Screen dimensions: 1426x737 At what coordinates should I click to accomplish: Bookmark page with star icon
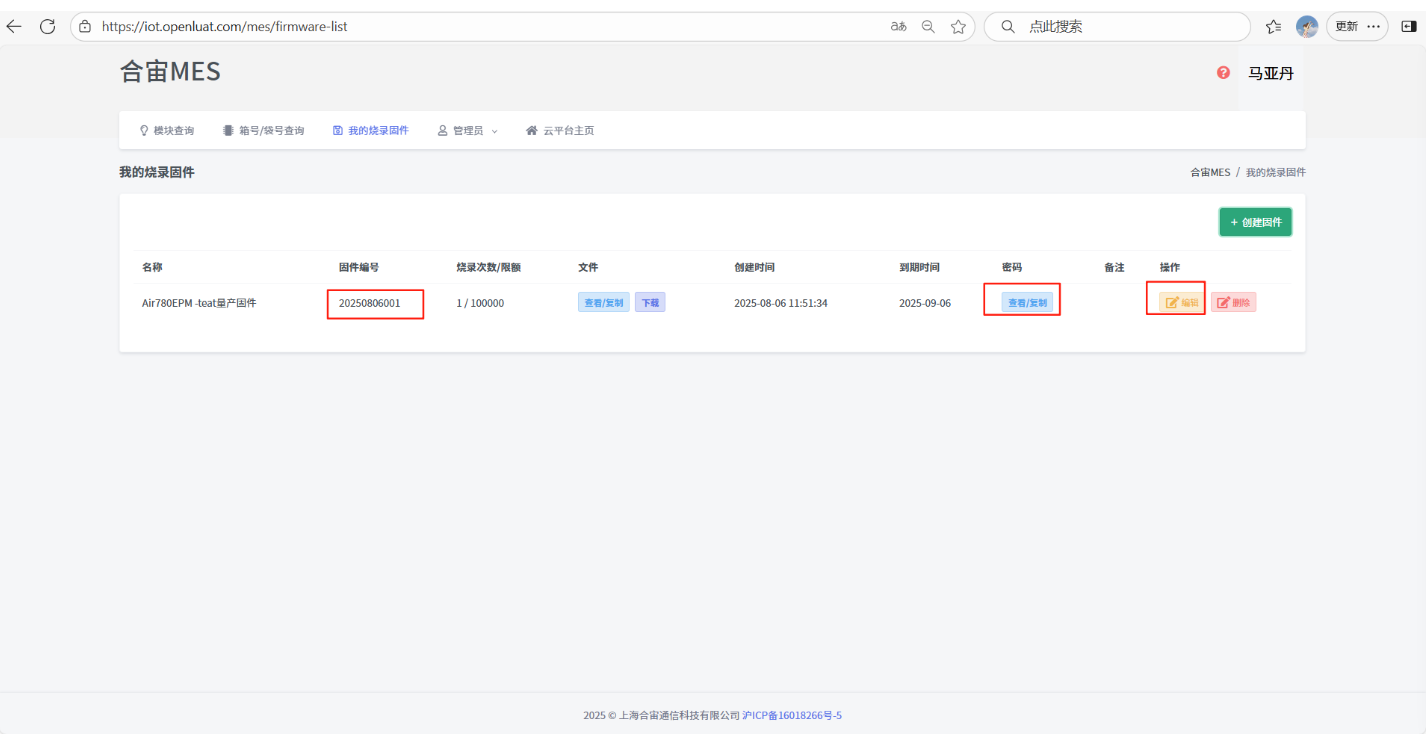click(958, 27)
